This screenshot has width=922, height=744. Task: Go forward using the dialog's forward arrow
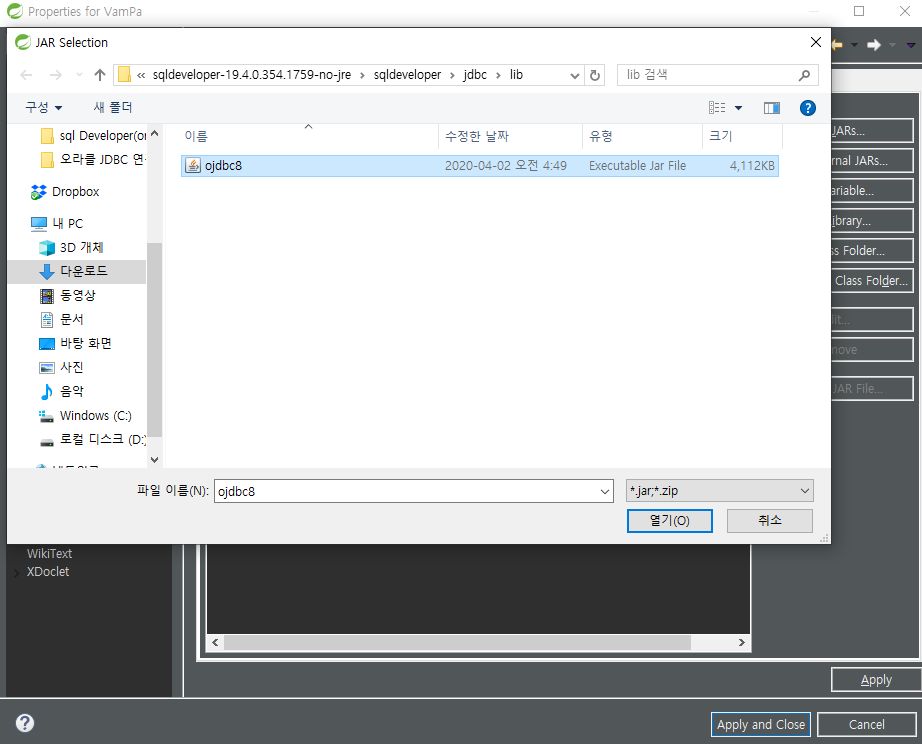tap(56, 75)
